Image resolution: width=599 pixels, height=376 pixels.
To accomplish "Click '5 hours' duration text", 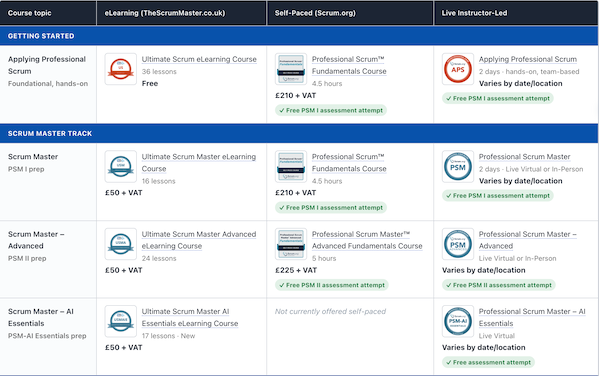I will click(x=324, y=258).
